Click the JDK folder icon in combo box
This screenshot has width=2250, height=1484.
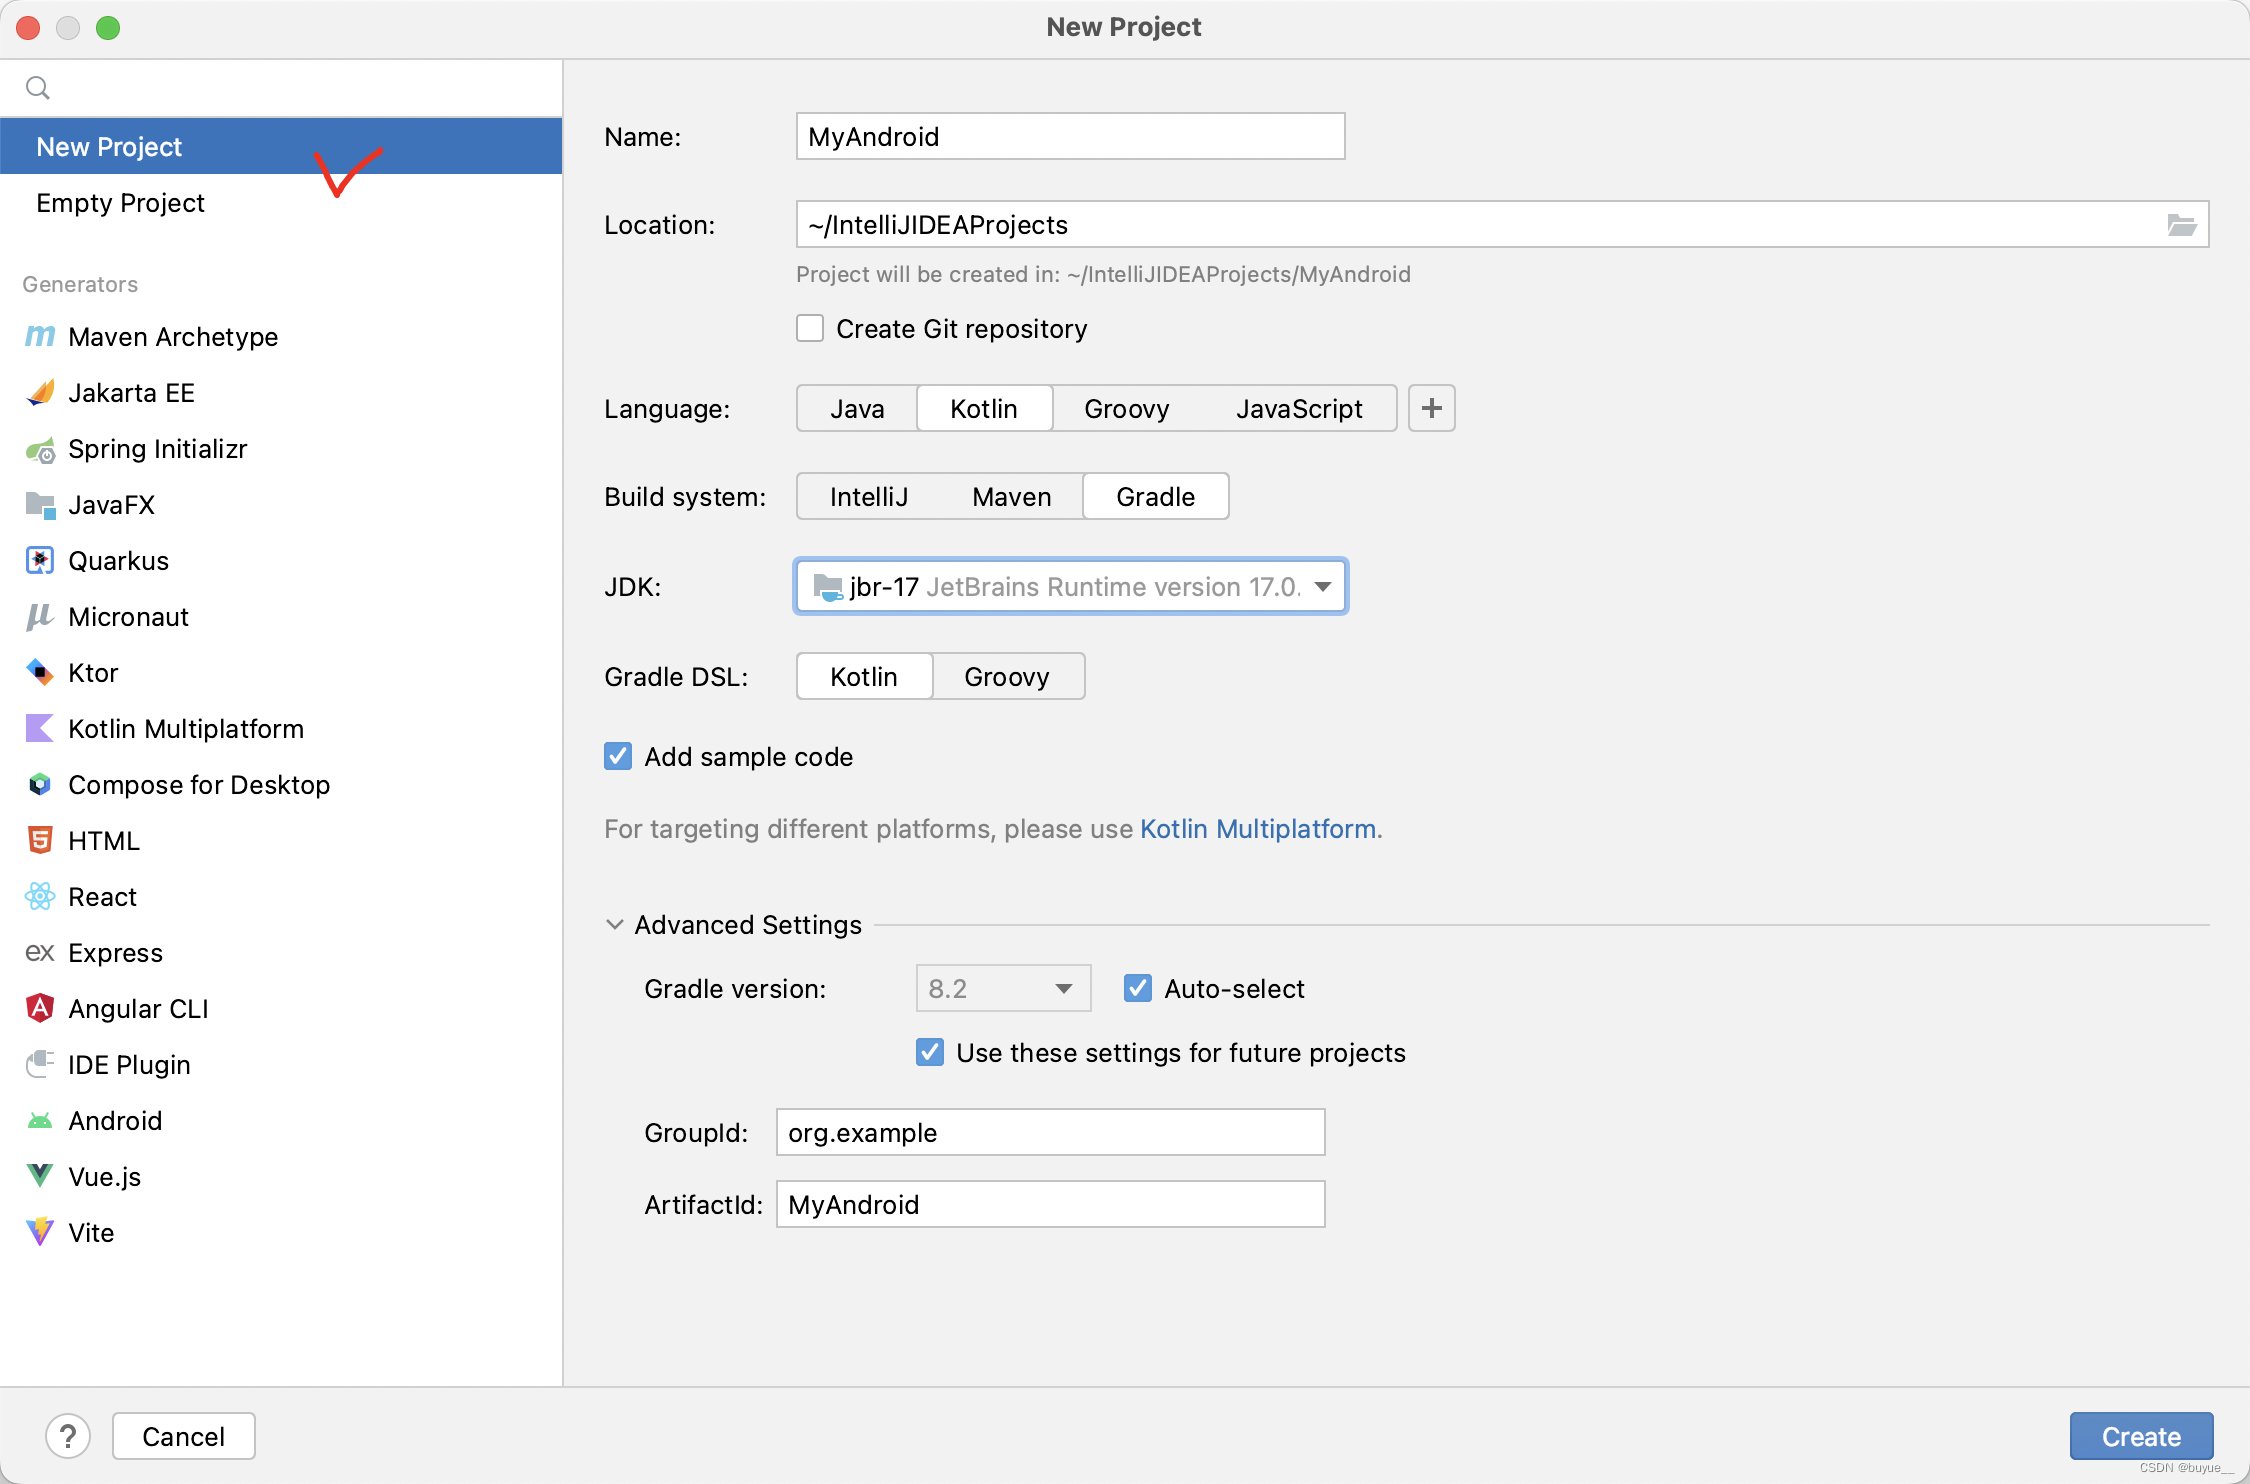pyautogui.click(x=828, y=586)
